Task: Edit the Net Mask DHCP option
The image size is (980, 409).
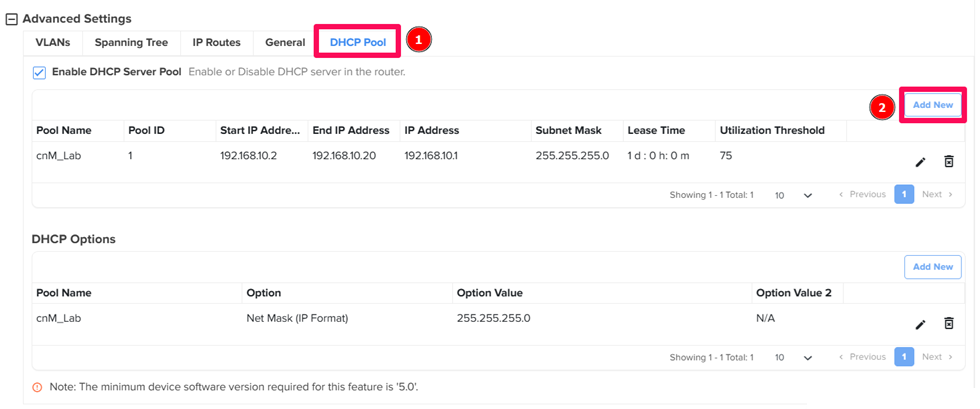Action: (920, 324)
